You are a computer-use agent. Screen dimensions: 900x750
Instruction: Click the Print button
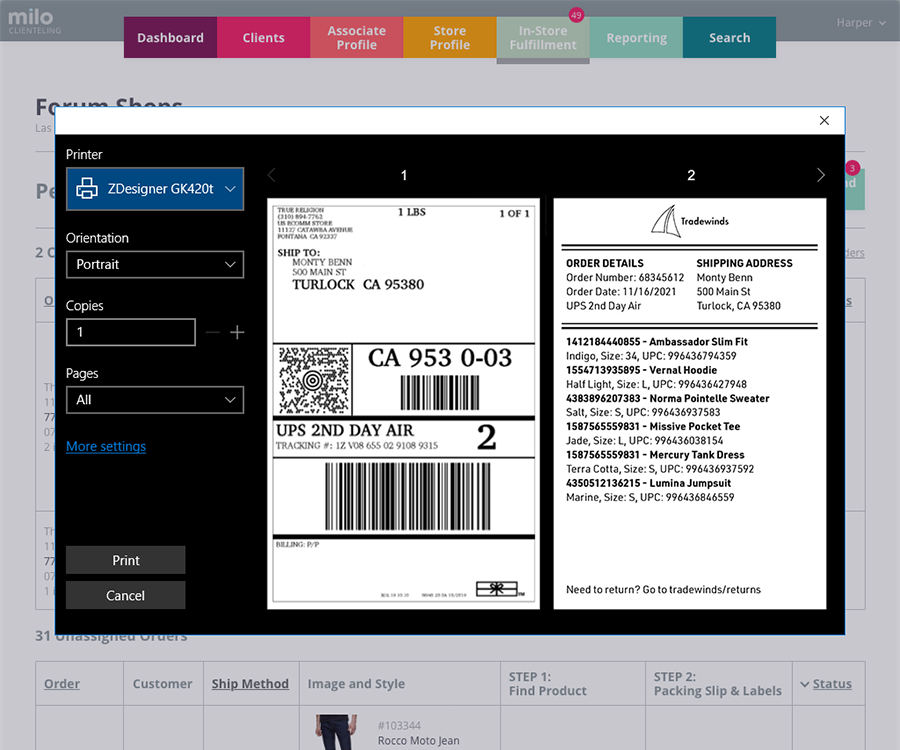click(126, 560)
